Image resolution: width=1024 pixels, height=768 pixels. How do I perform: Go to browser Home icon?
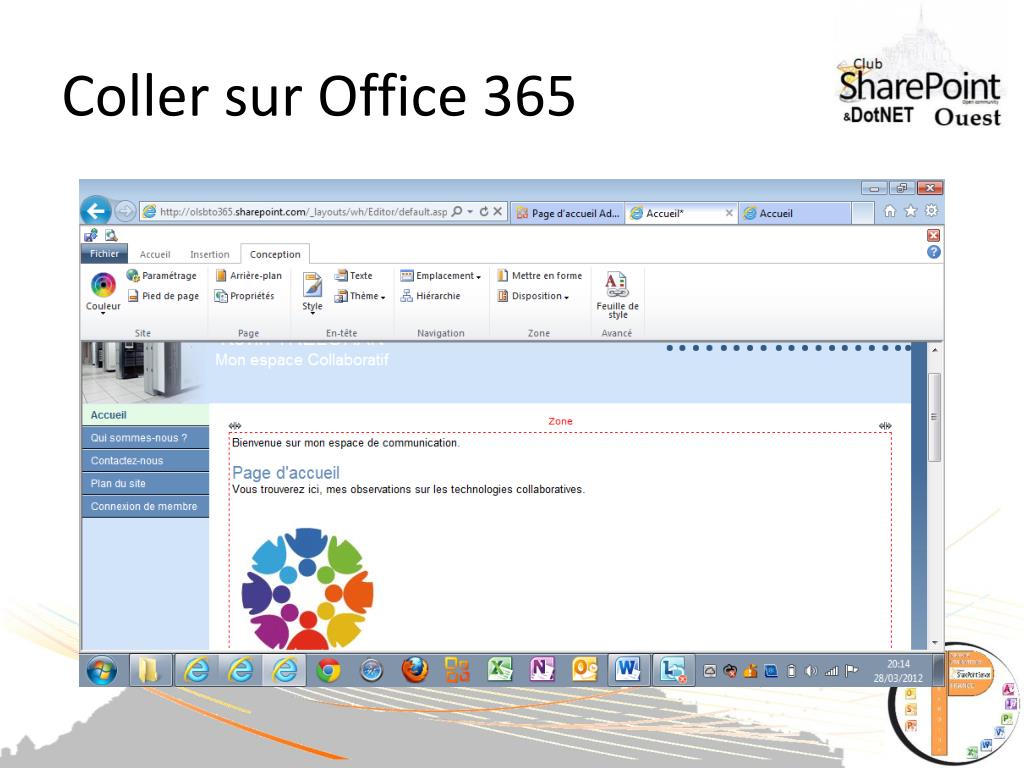click(x=889, y=211)
